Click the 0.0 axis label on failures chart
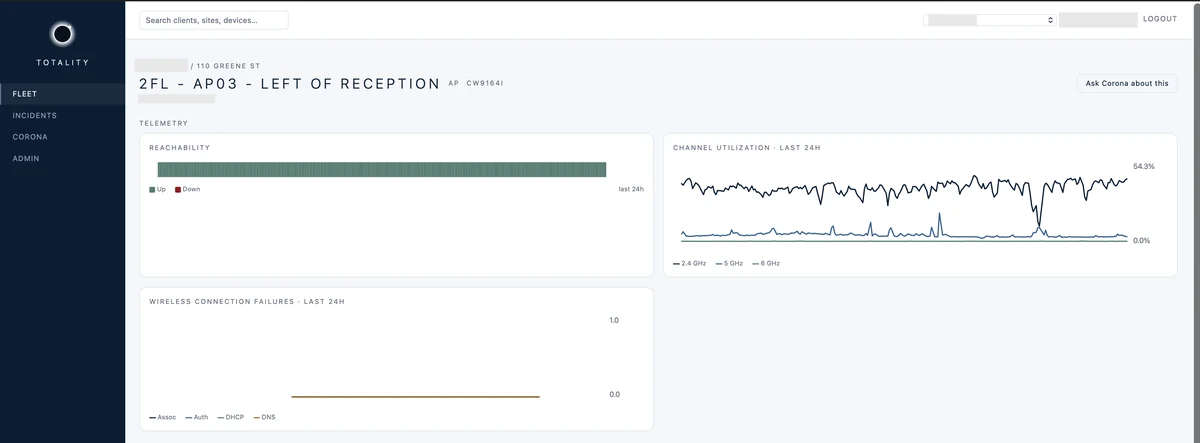The height and width of the screenshot is (443, 1200). (x=614, y=395)
